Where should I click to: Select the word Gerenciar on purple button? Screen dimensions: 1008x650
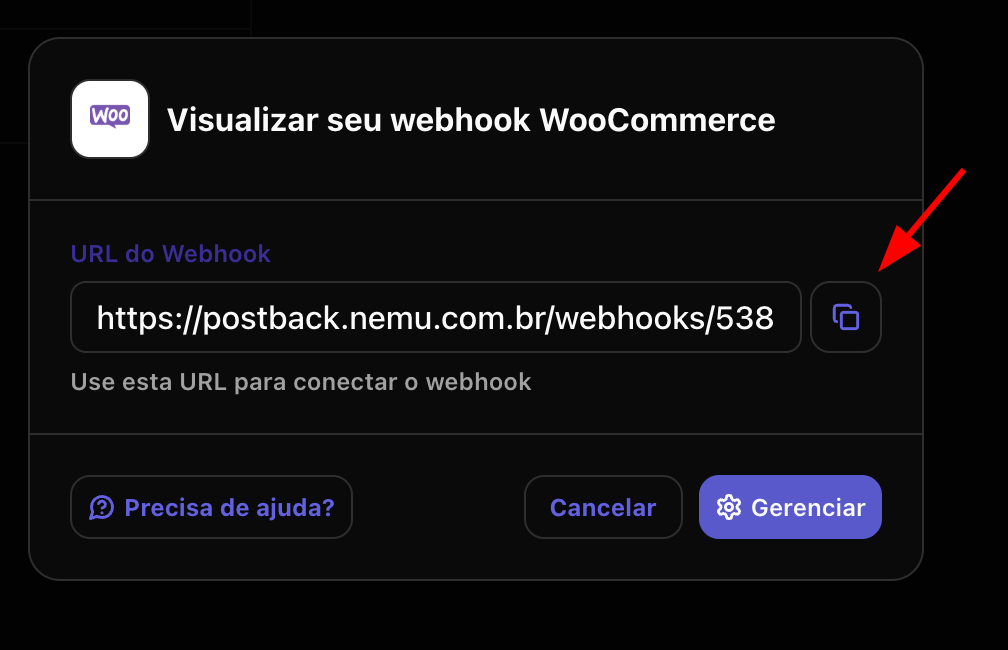(x=808, y=507)
